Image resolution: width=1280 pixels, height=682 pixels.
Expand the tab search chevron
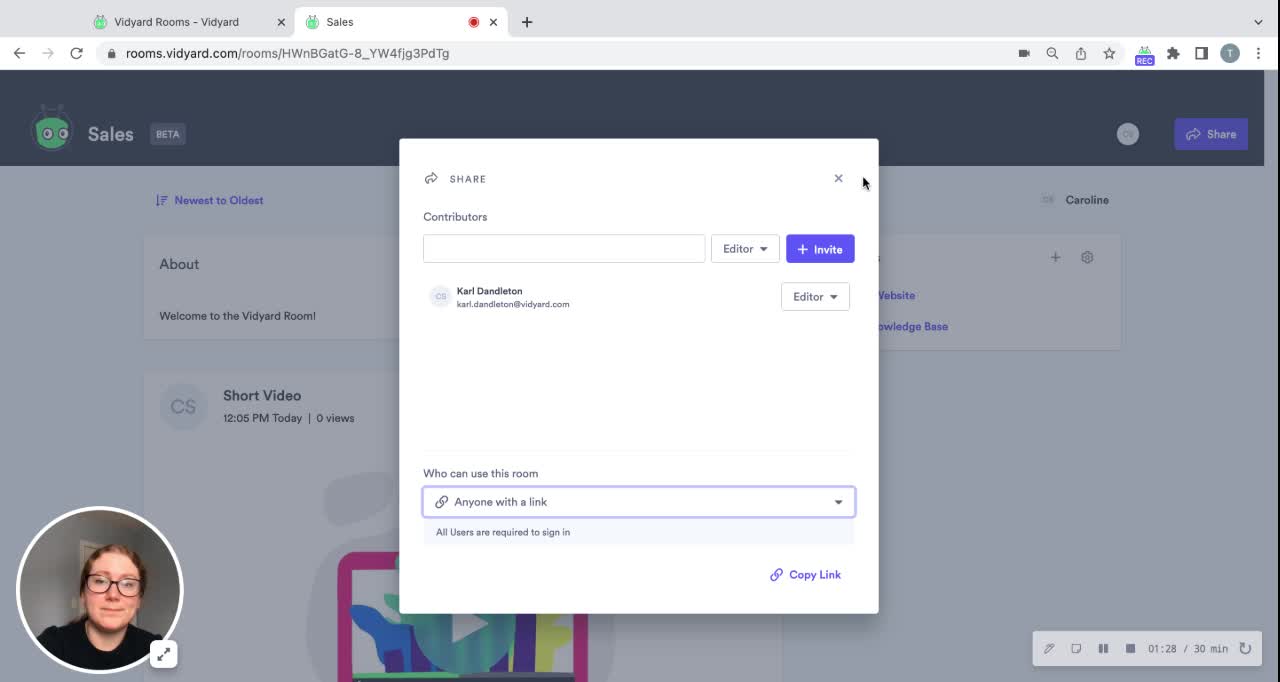point(1258,22)
